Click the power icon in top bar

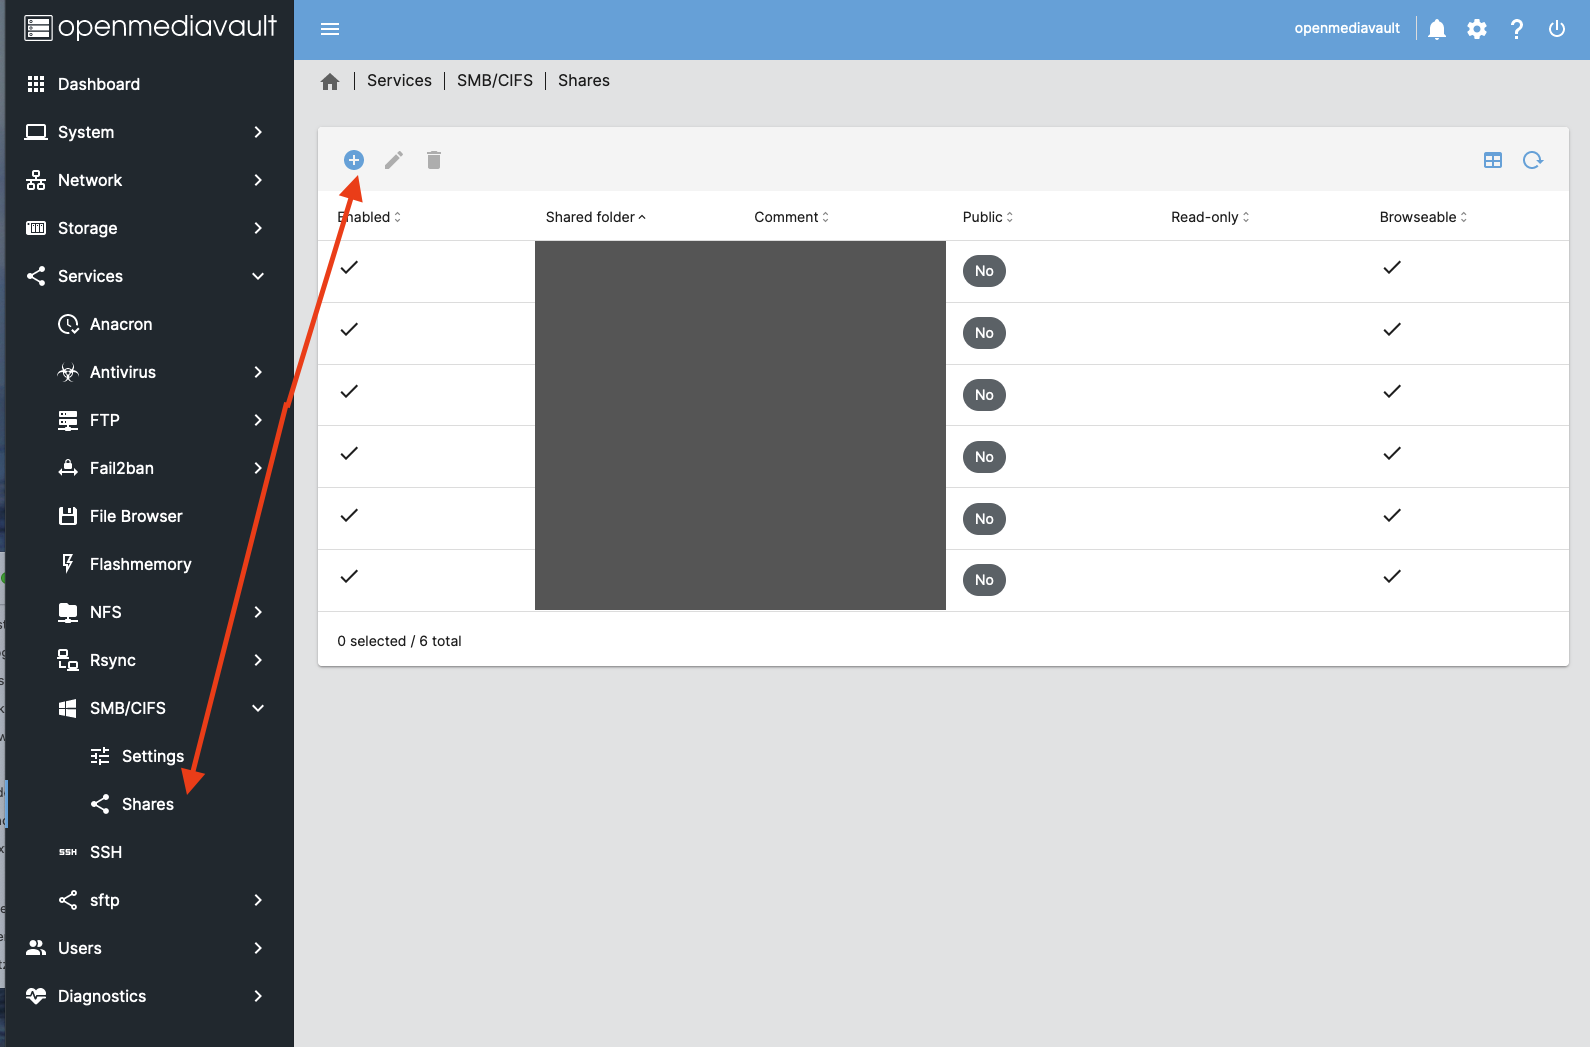[1556, 29]
